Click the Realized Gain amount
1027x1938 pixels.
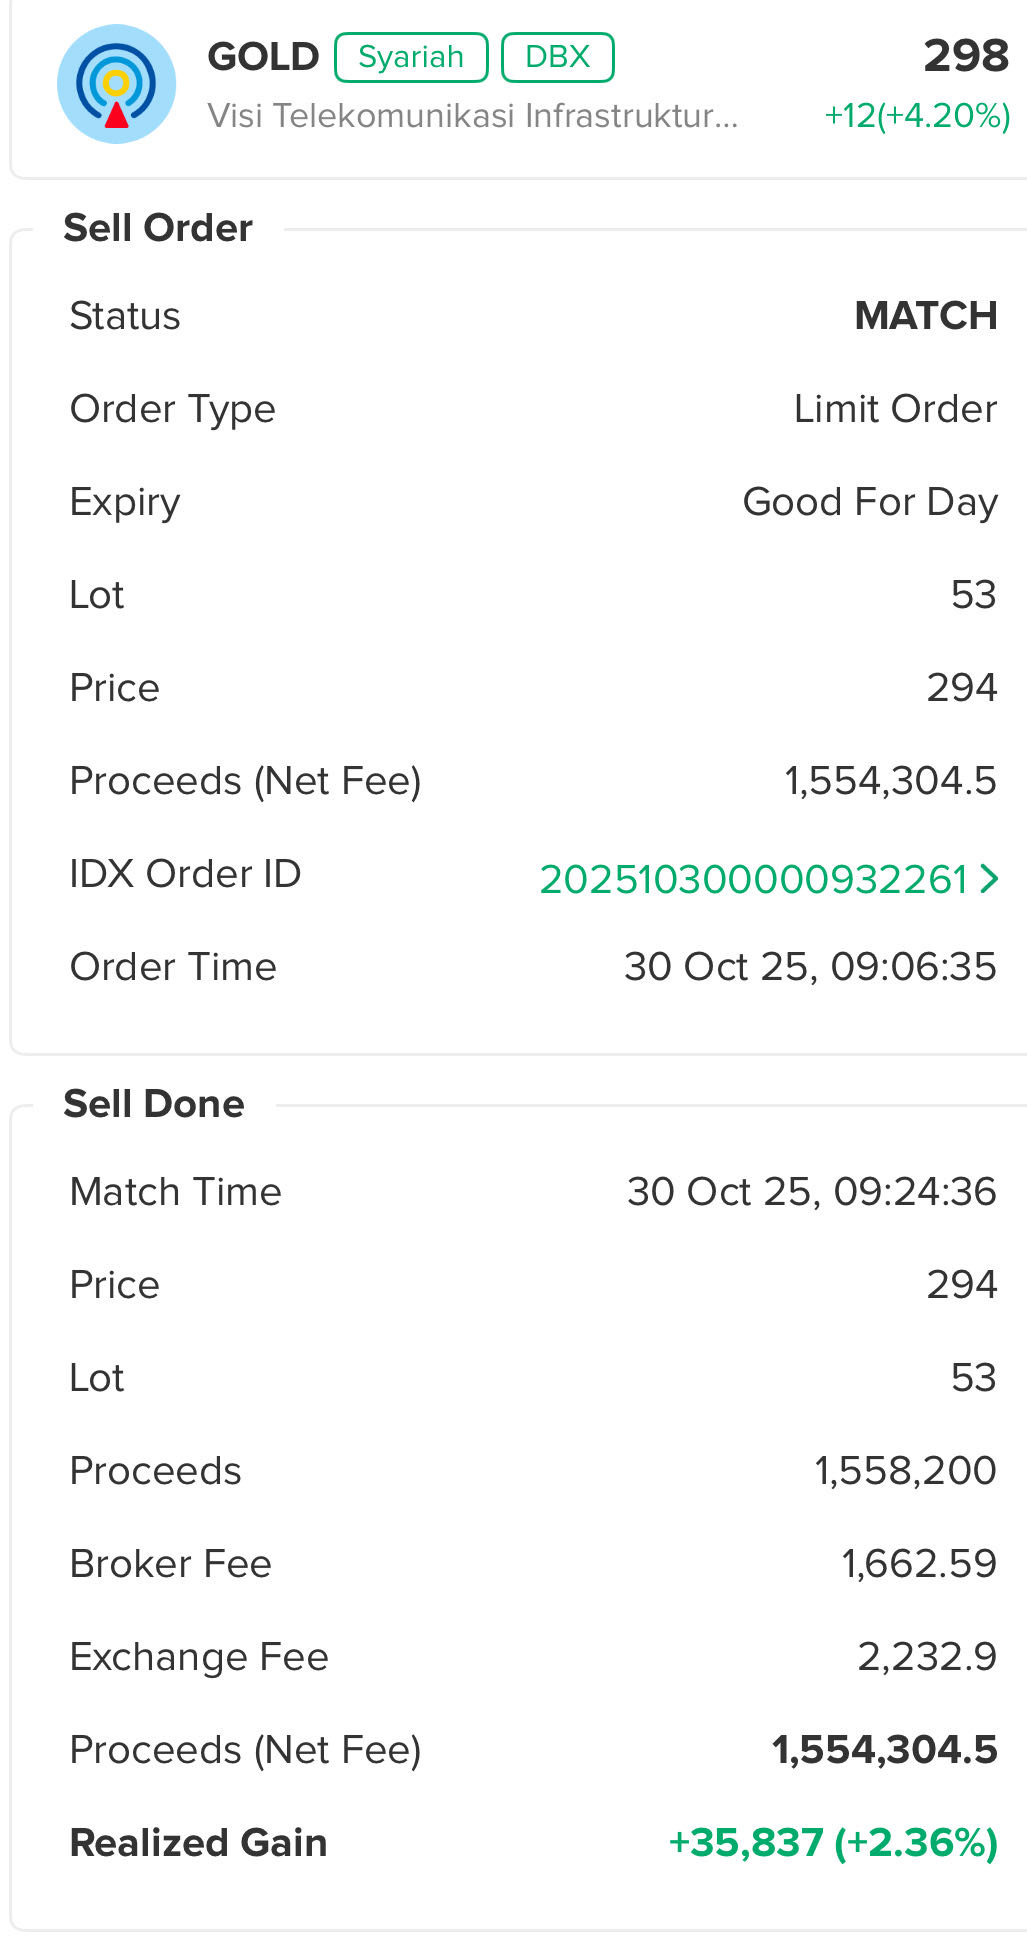click(x=832, y=1842)
